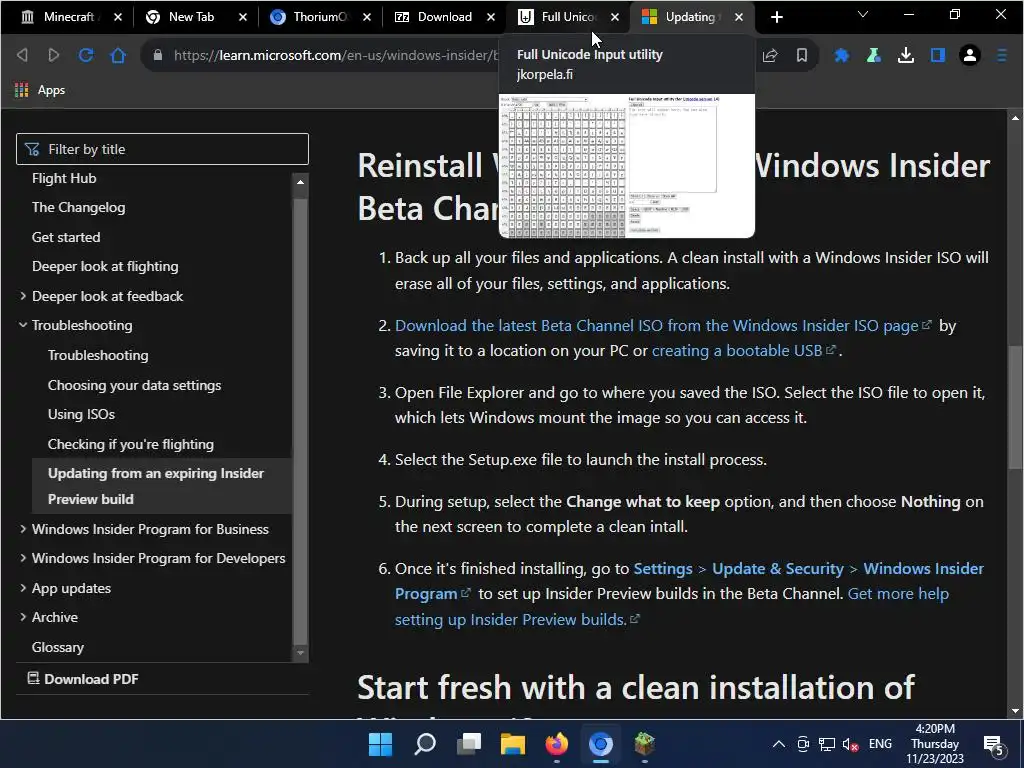Image resolution: width=1024 pixels, height=768 pixels.
Task: Open Deeper look at flighting
Action: point(105,266)
